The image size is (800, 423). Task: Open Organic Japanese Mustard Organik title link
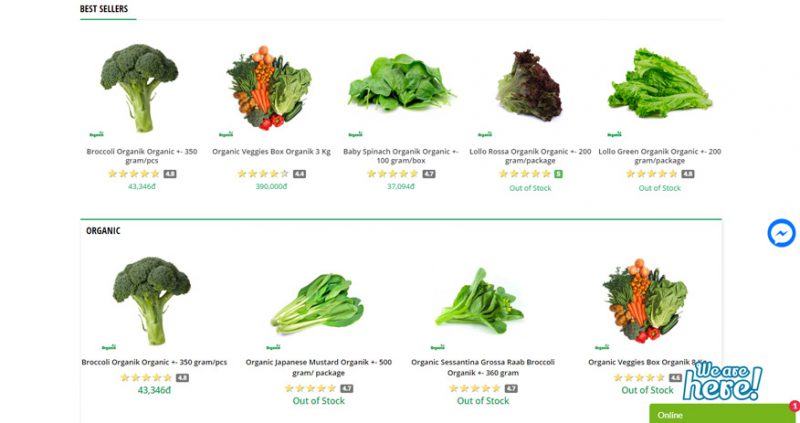318,367
